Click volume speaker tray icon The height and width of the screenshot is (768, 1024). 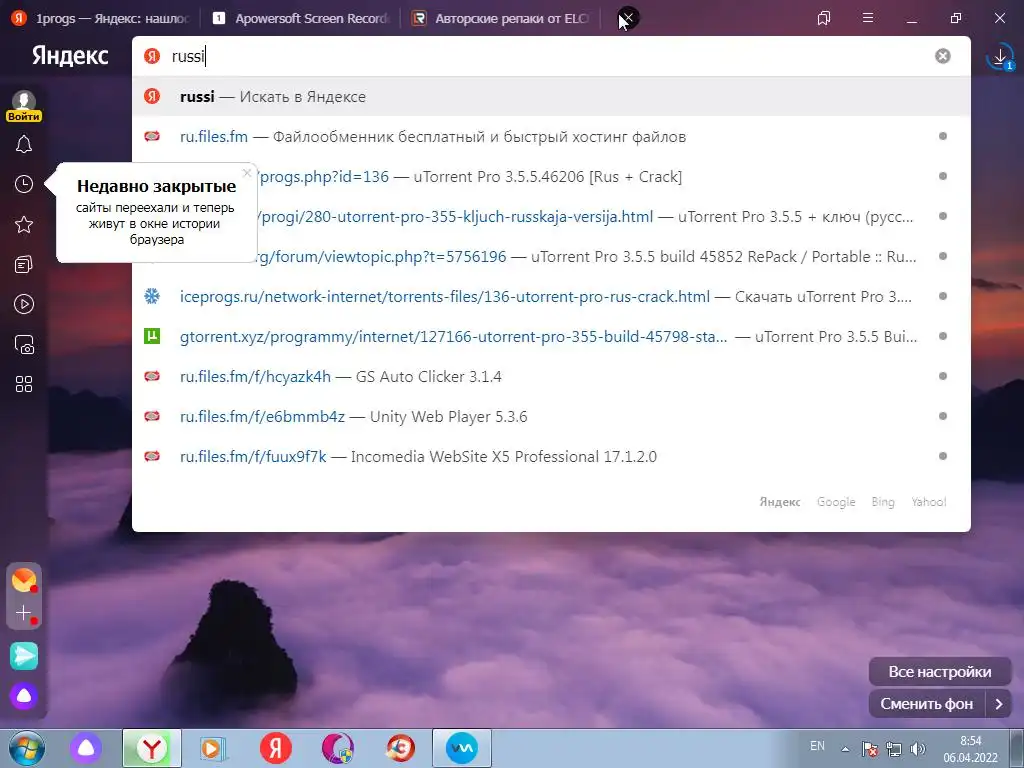[918, 749]
